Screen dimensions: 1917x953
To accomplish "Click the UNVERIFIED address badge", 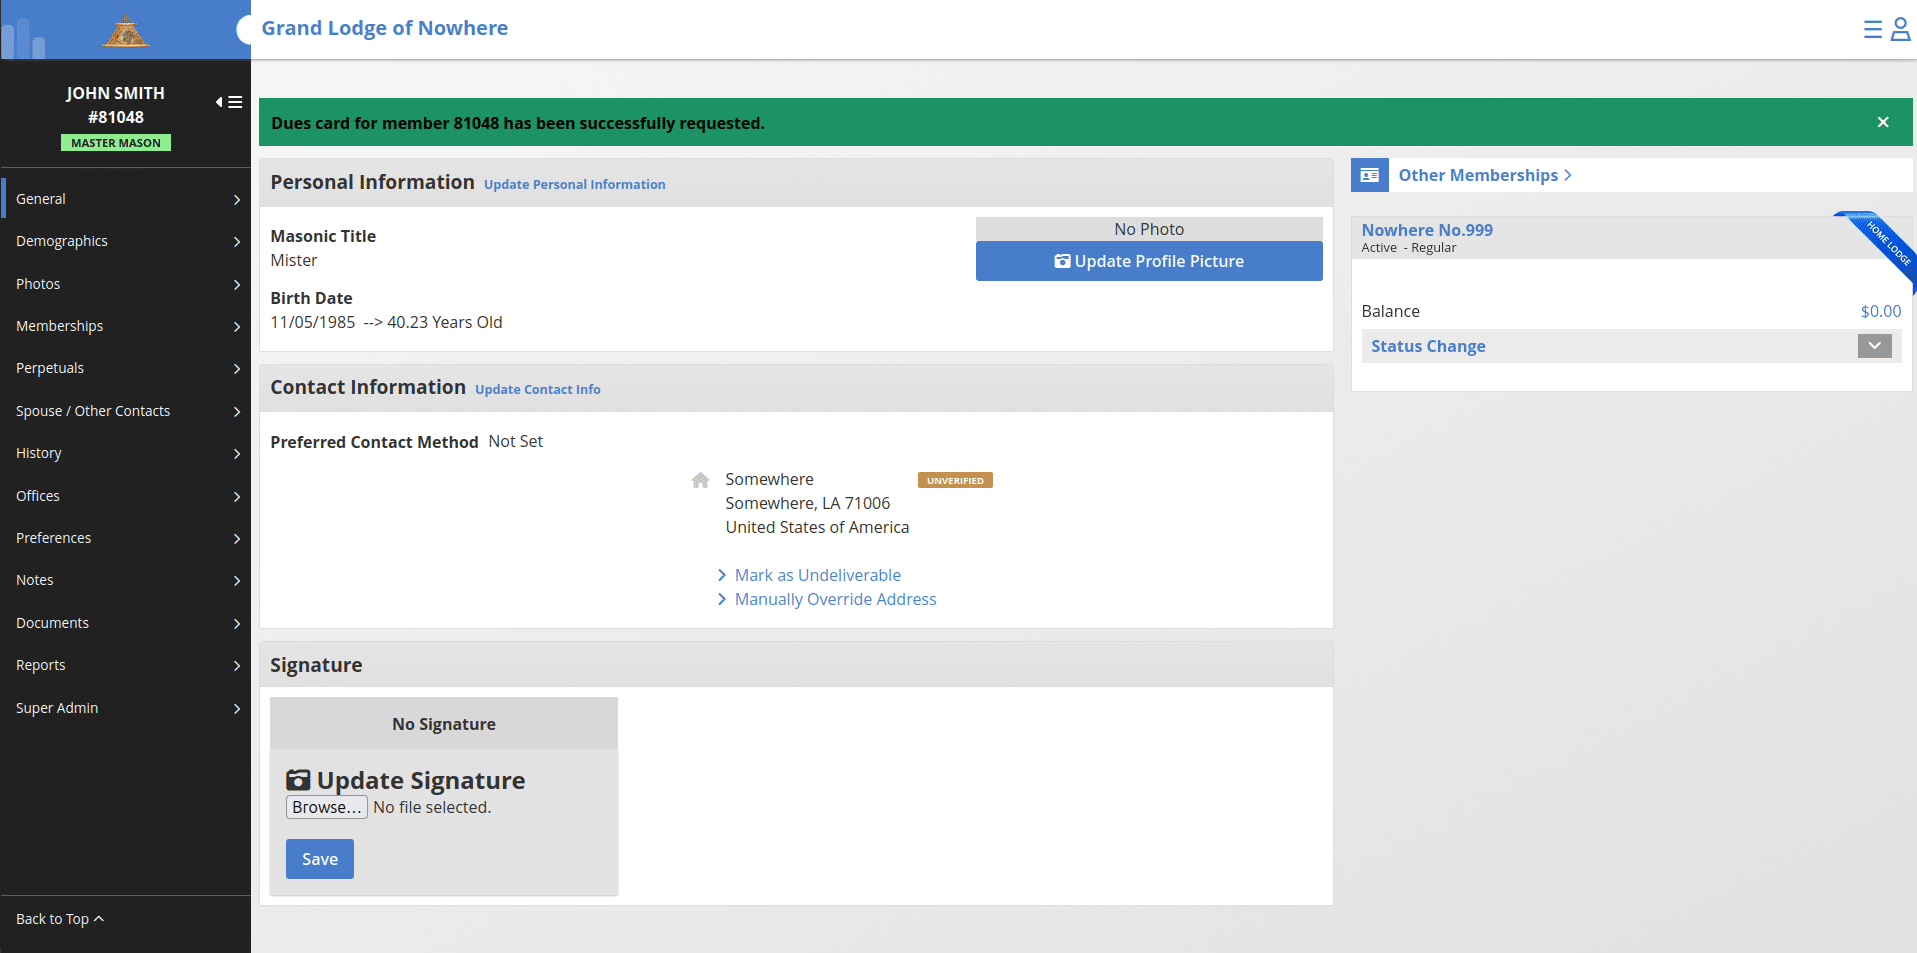I will tap(955, 480).
